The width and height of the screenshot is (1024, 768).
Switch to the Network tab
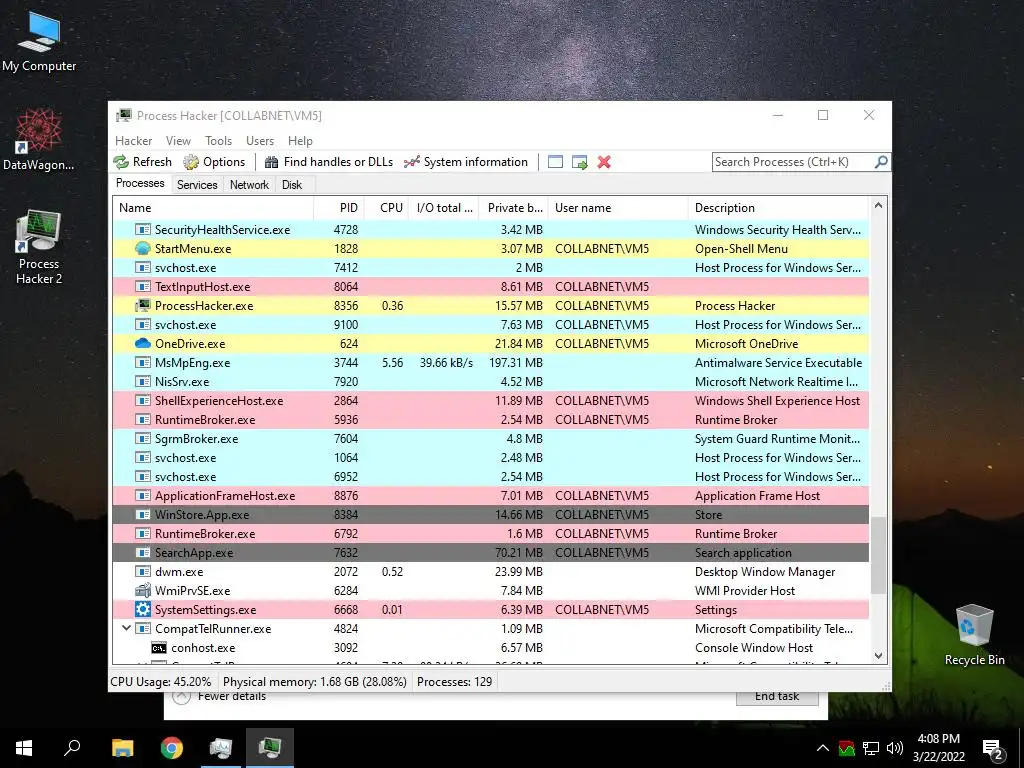249,185
